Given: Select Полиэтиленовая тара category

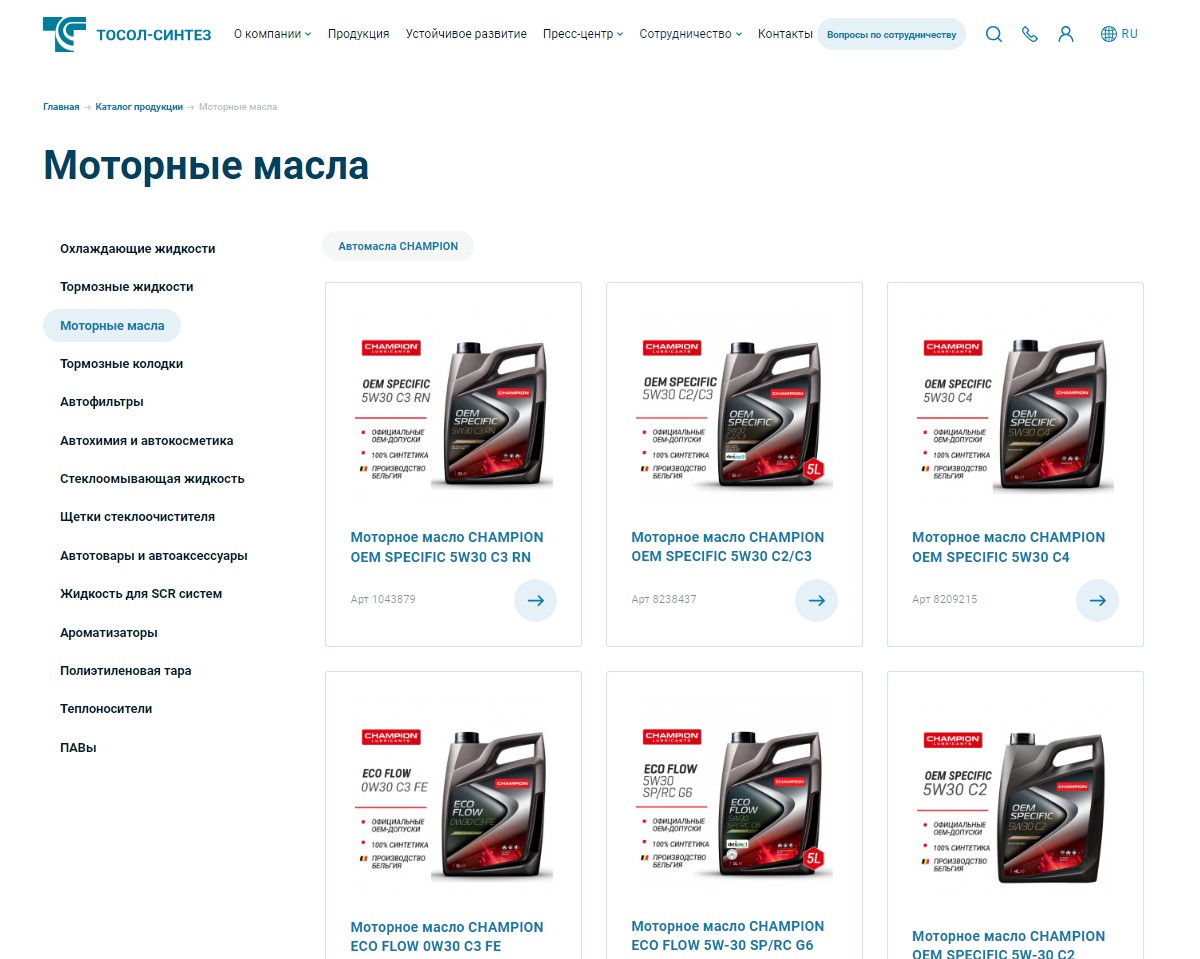Looking at the screenshot, I should click(x=126, y=671).
